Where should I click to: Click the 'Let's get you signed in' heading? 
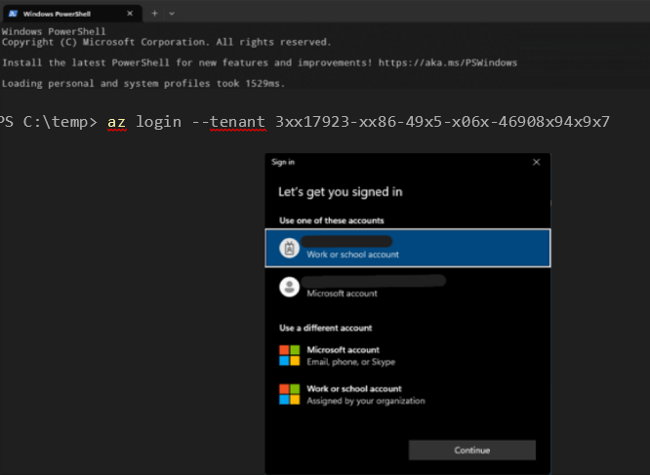click(x=340, y=191)
